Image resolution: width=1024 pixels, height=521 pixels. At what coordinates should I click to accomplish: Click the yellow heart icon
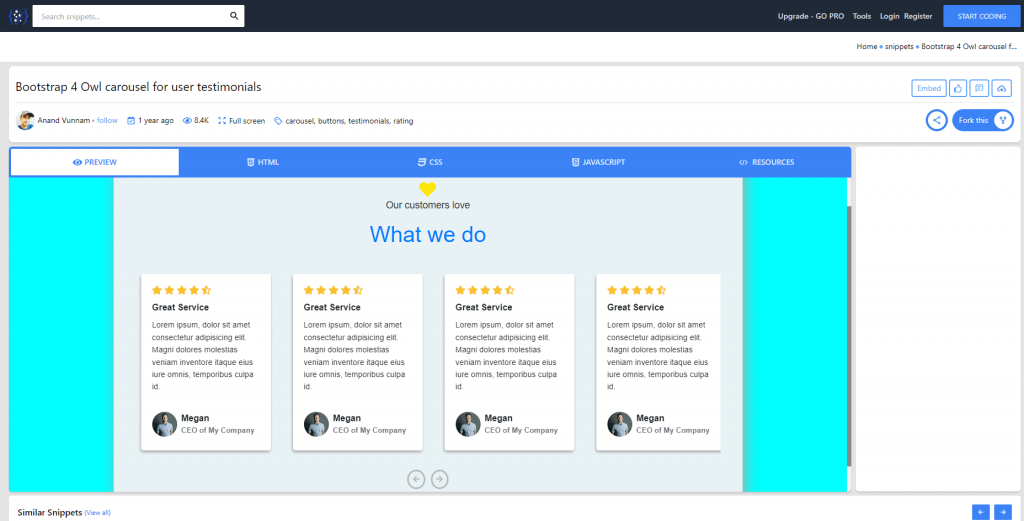point(427,189)
